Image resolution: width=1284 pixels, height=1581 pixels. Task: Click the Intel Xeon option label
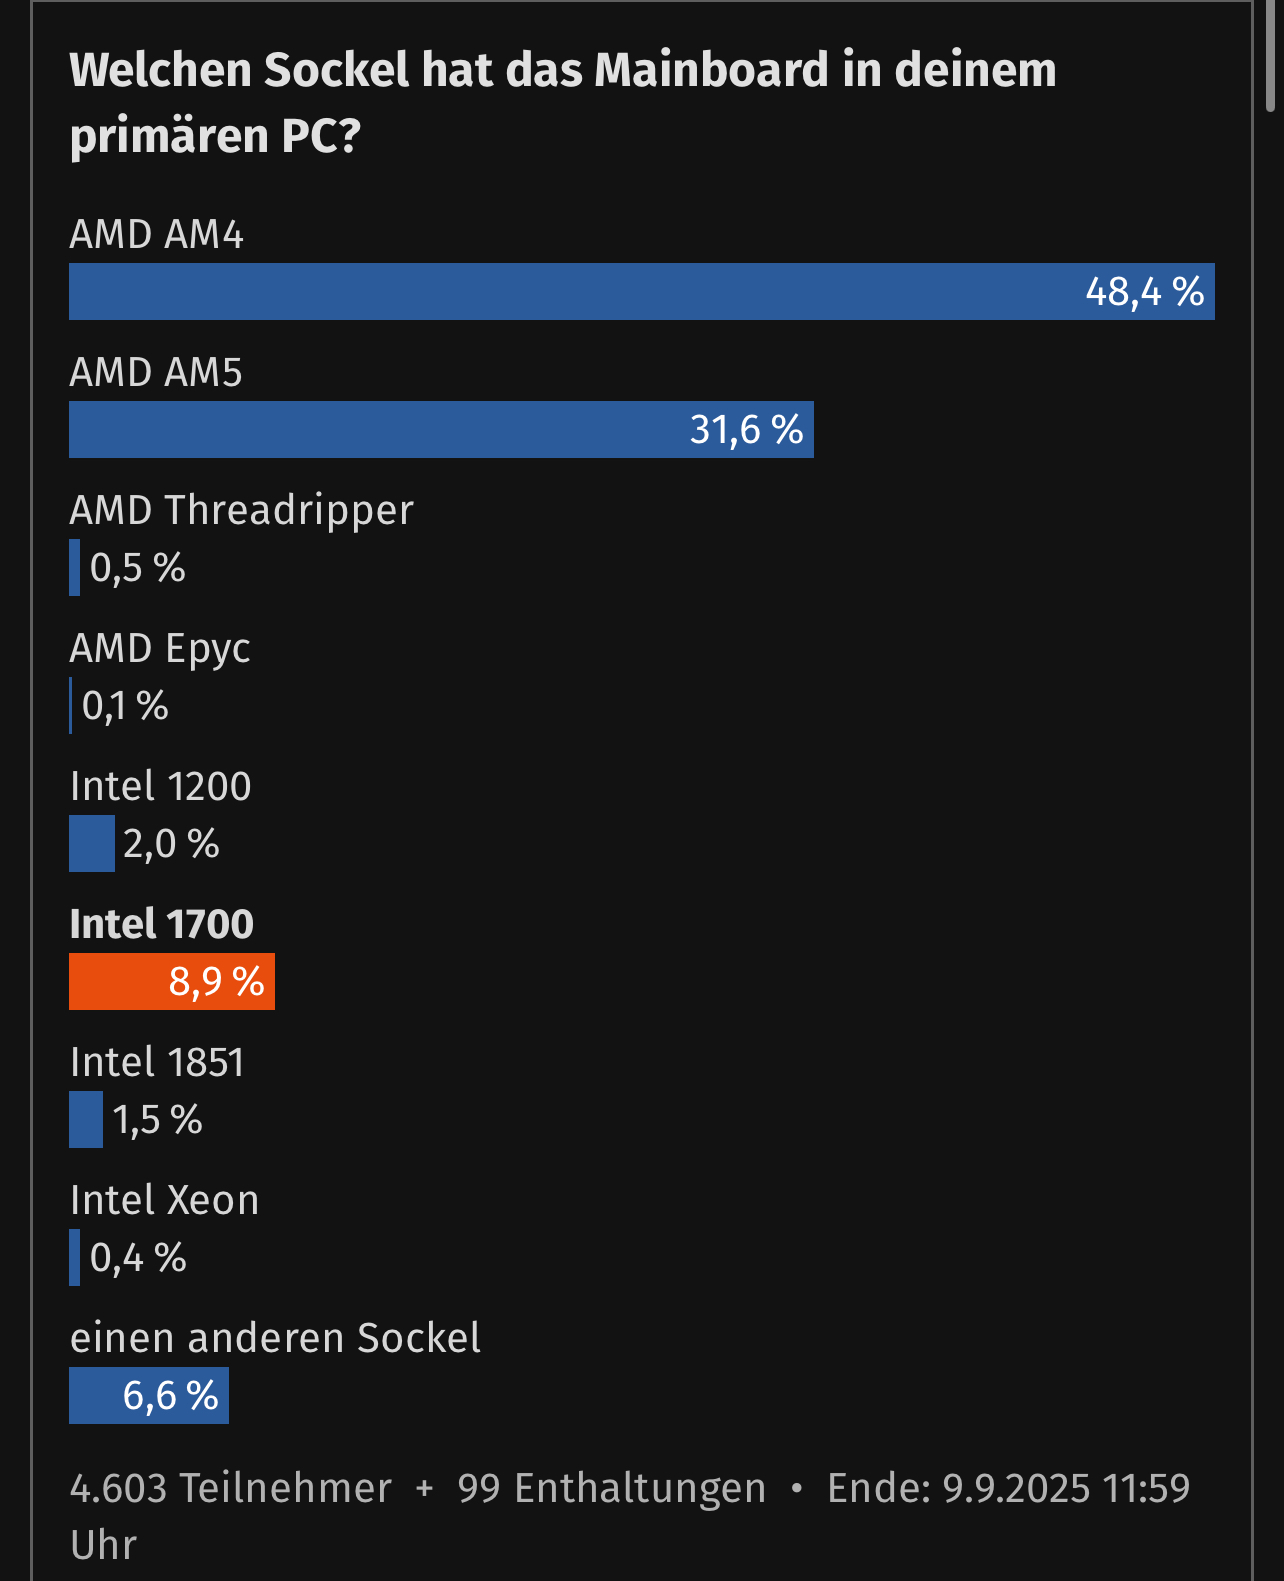click(165, 1200)
